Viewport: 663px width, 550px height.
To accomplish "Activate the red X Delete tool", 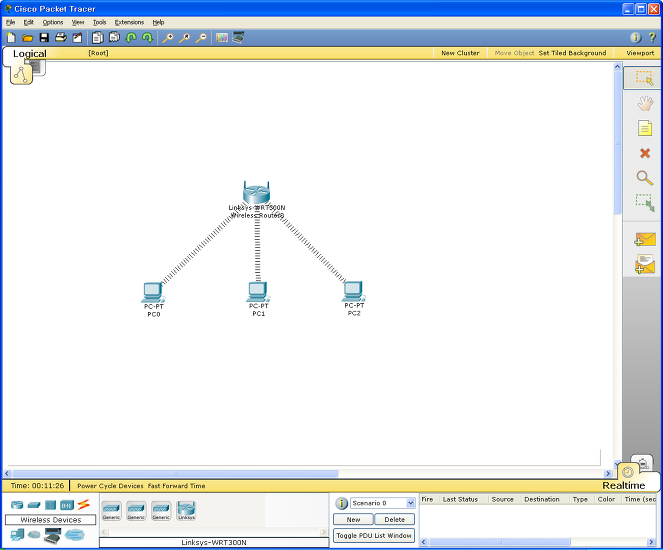I will click(x=645, y=153).
